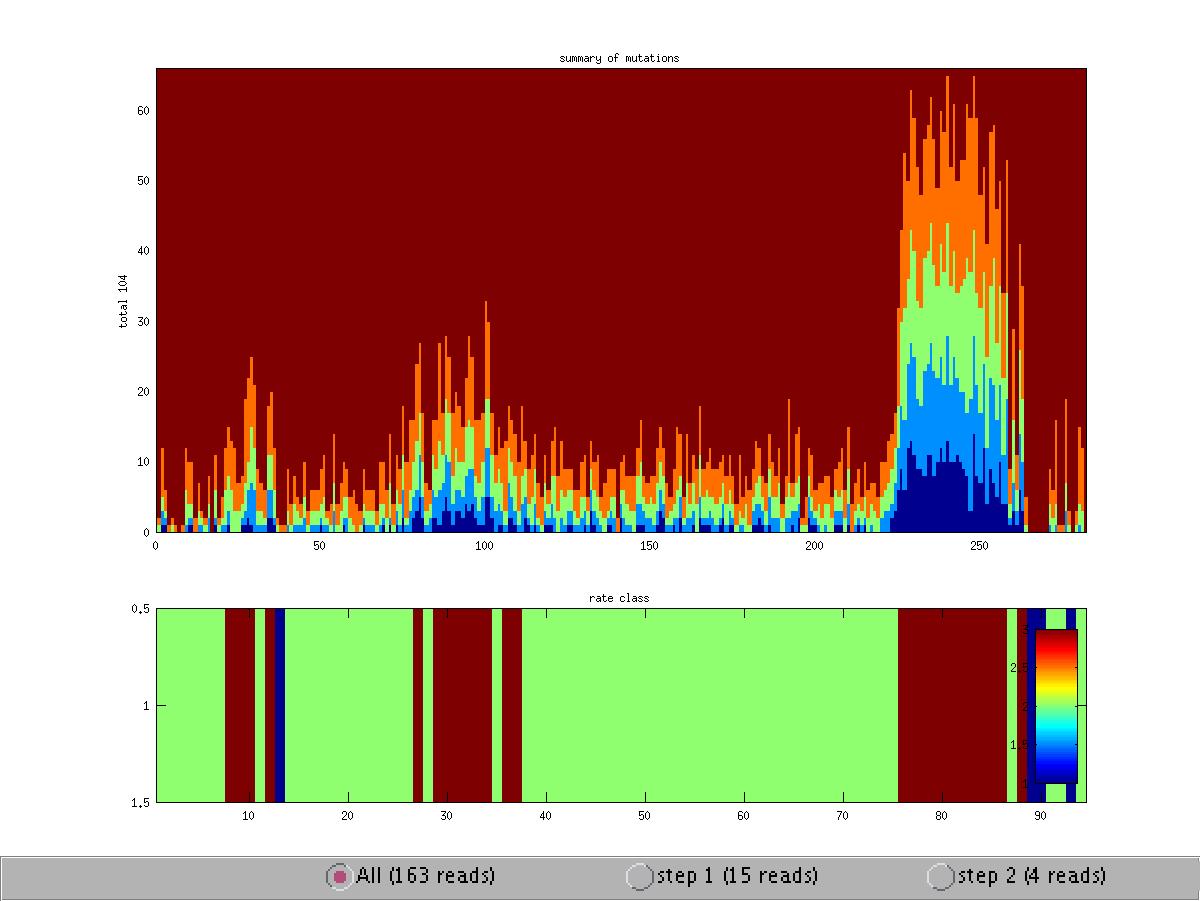Click the jet colorbar in rate class plot
This screenshot has width=1200, height=901.
[x=1055, y=705]
